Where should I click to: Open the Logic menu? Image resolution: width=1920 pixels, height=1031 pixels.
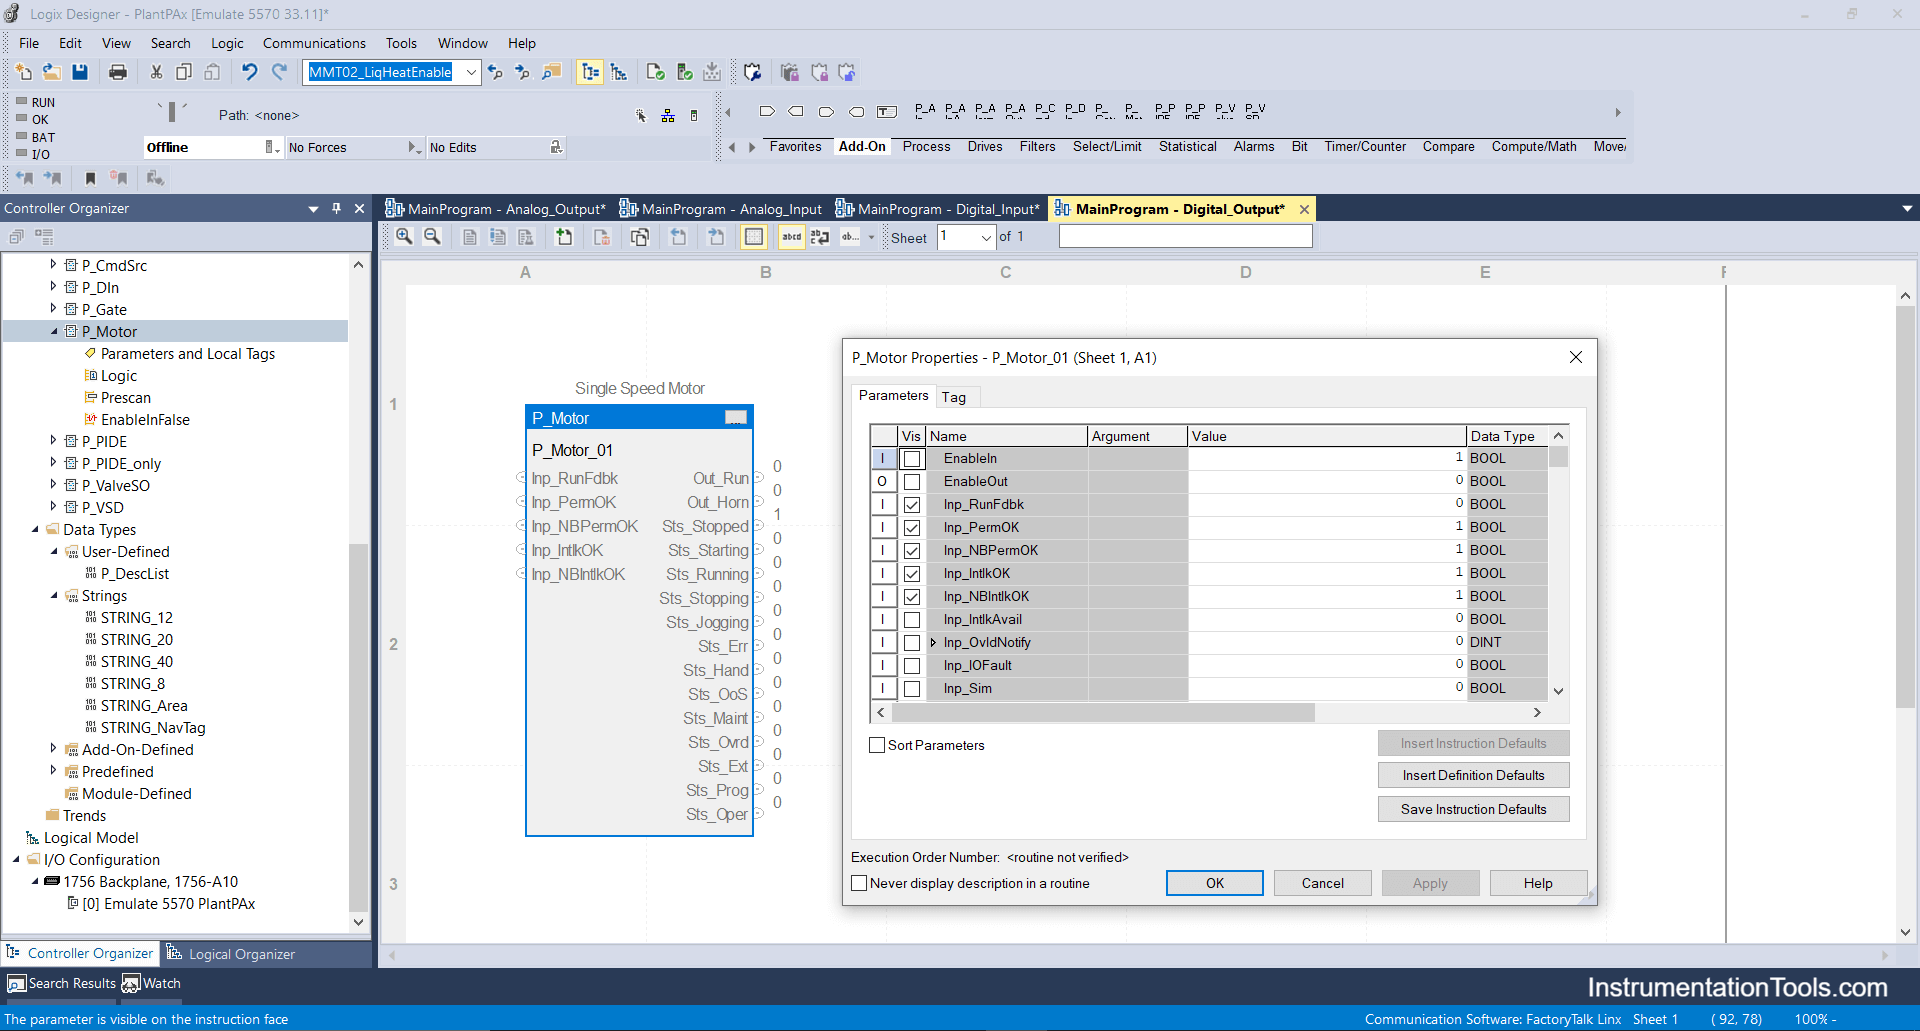pos(227,43)
